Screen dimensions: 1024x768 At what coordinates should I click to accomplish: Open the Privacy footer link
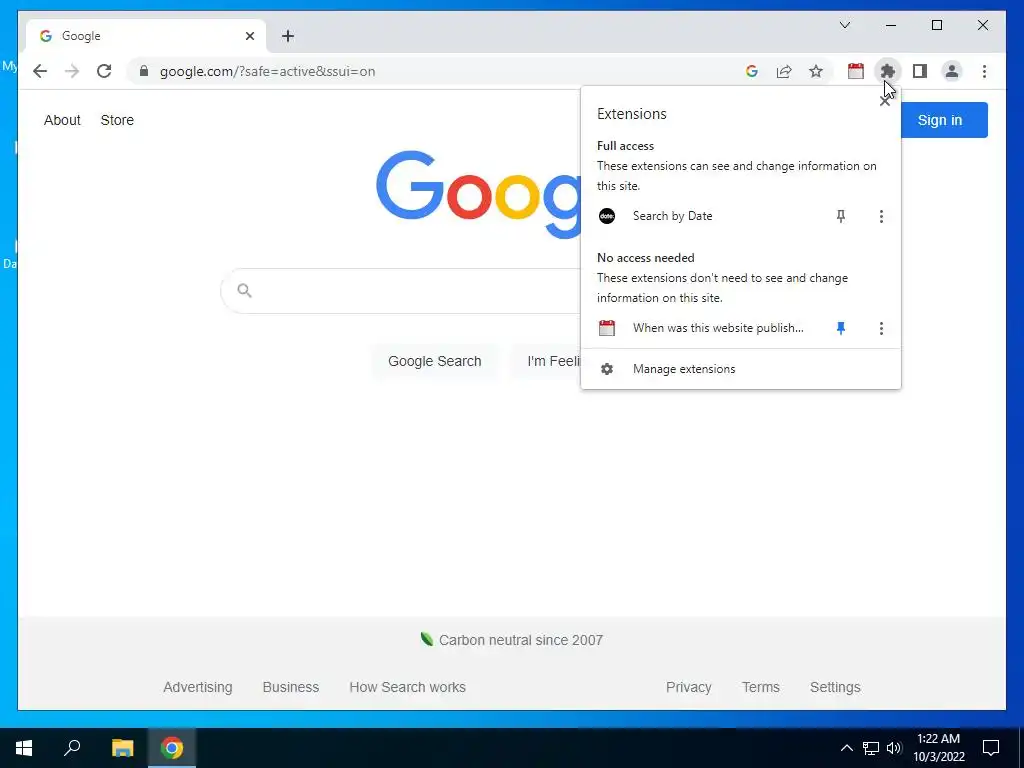688,687
